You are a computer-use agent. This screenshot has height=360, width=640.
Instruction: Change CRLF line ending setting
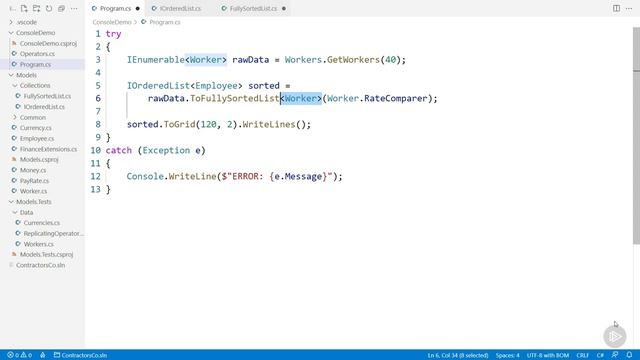click(582, 355)
